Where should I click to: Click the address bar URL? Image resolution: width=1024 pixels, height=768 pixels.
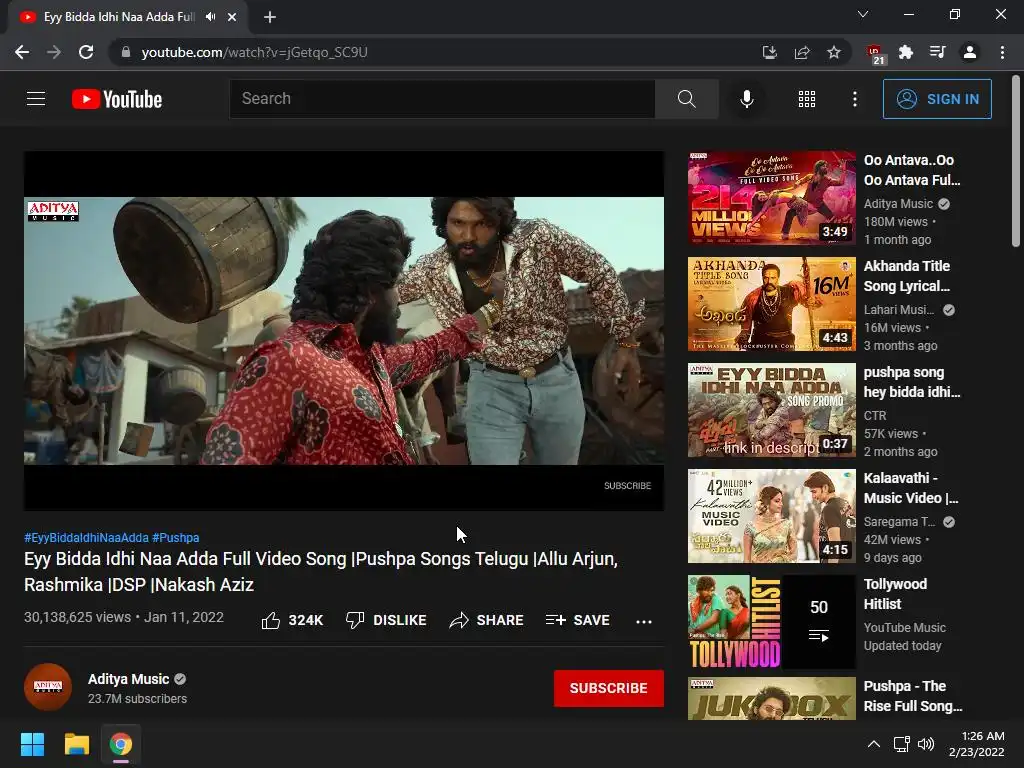(x=255, y=52)
